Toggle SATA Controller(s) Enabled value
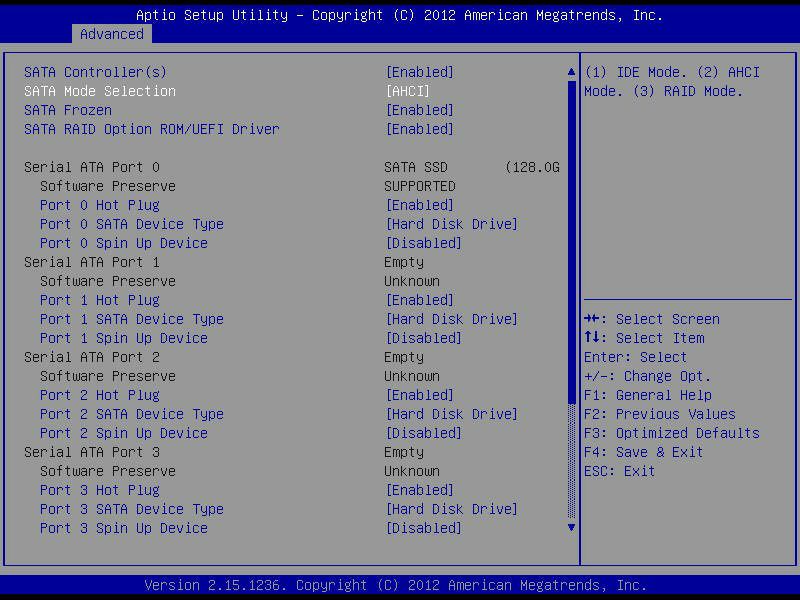Screen dimensions: 800x600 click(420, 72)
